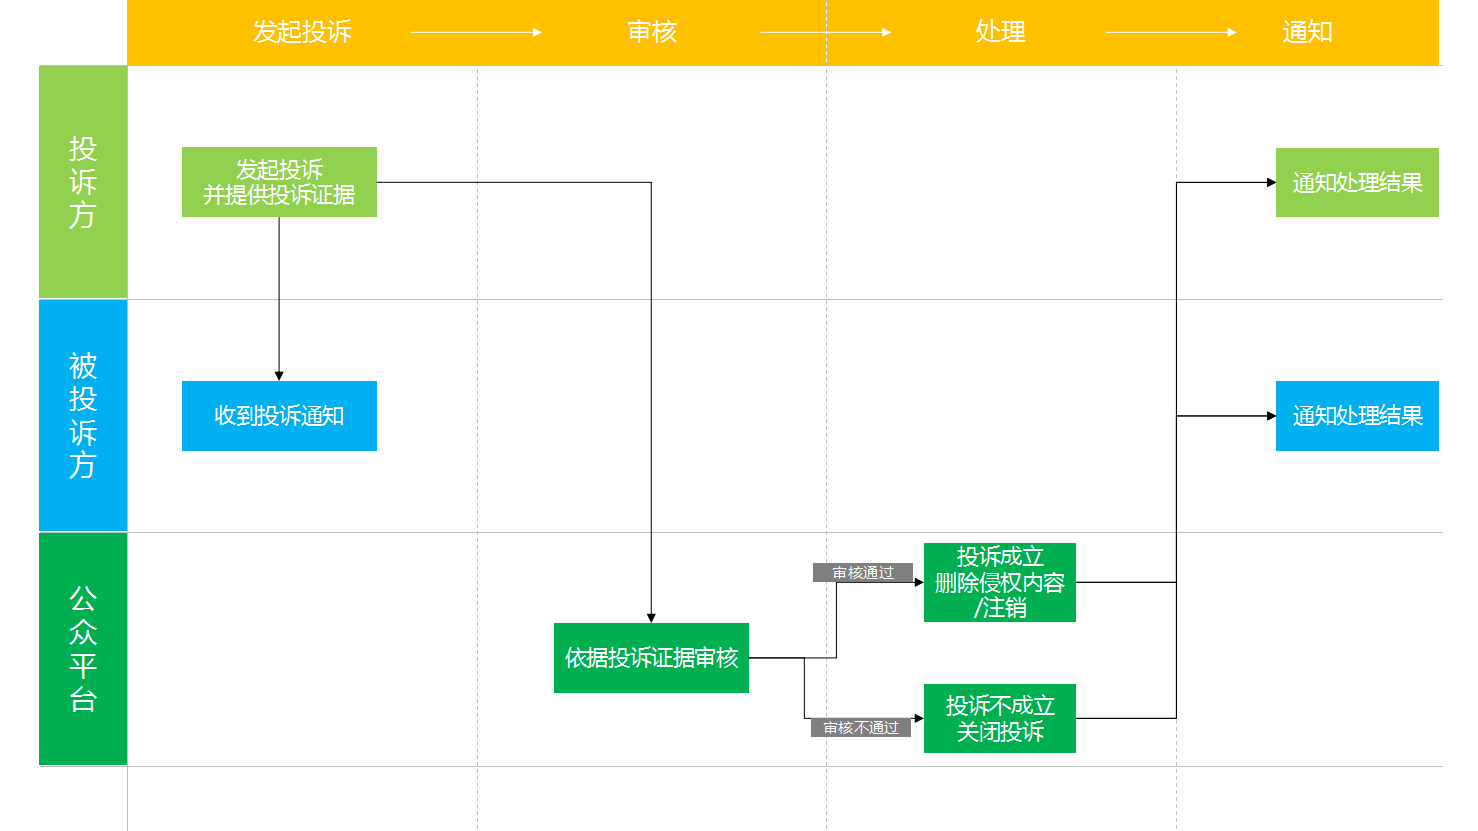Click the 依据投诉证据审核 green box

coord(651,658)
